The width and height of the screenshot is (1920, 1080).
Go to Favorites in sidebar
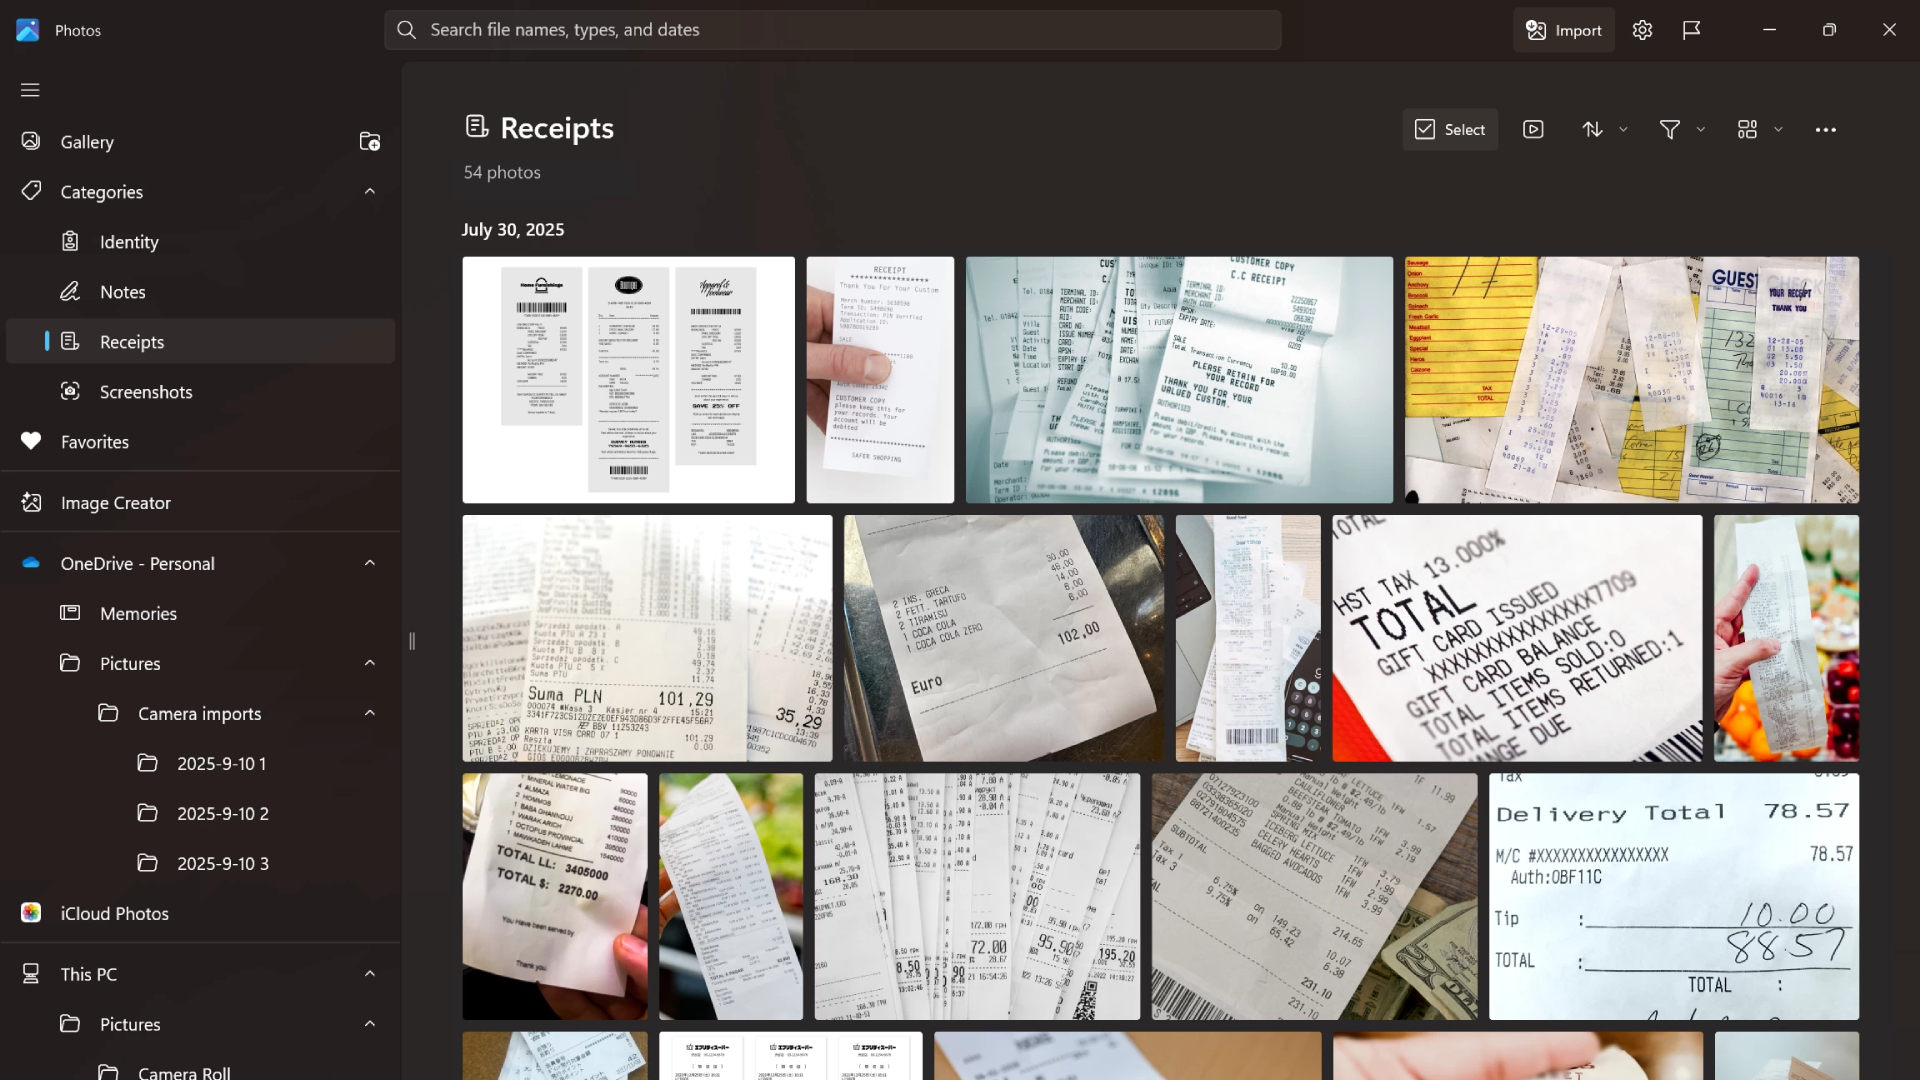tap(94, 442)
